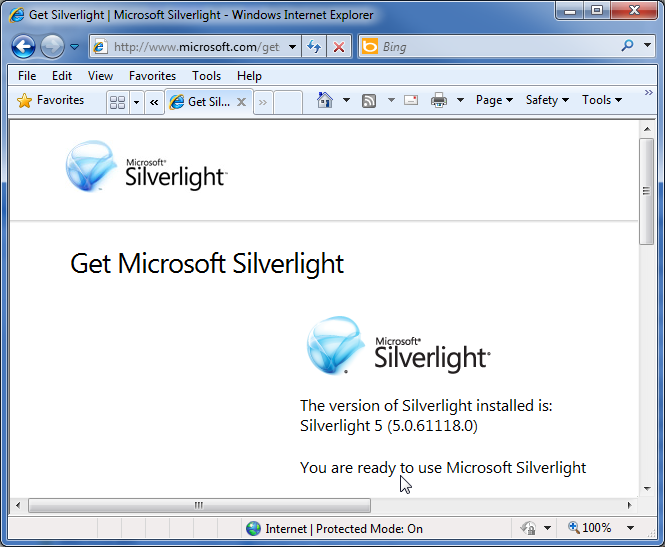Click the Get Microsoft Silverlight heading
Viewport: 665px width, 547px height.
pos(207,264)
